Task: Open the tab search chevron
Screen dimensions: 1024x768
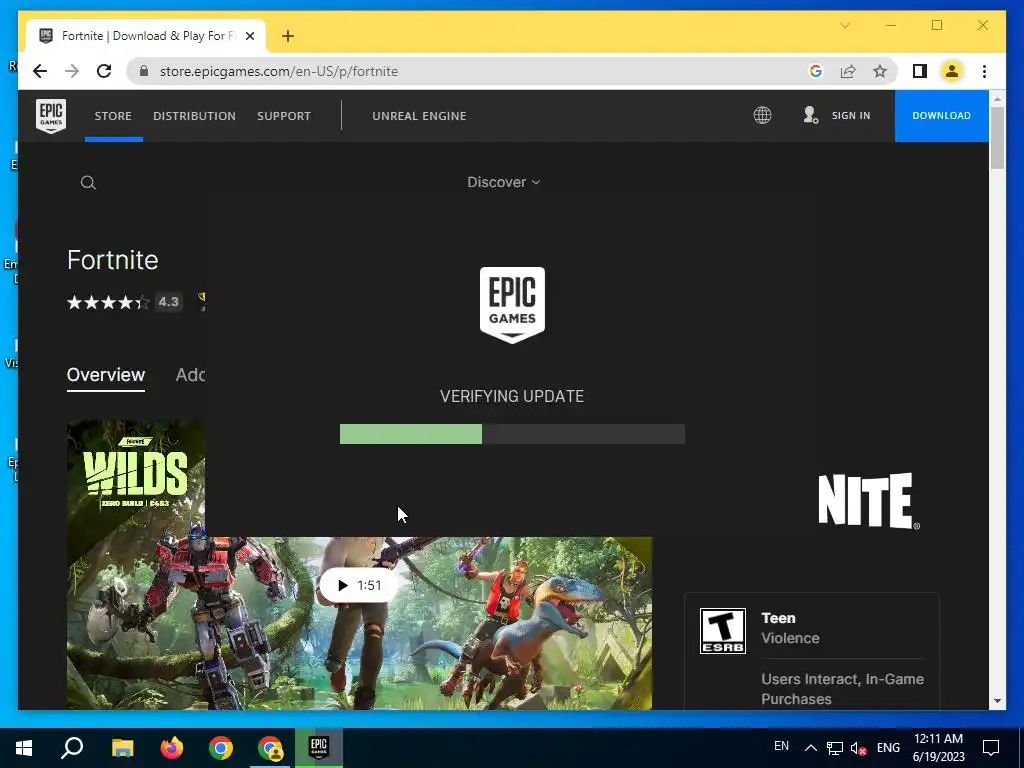Action: point(844,25)
